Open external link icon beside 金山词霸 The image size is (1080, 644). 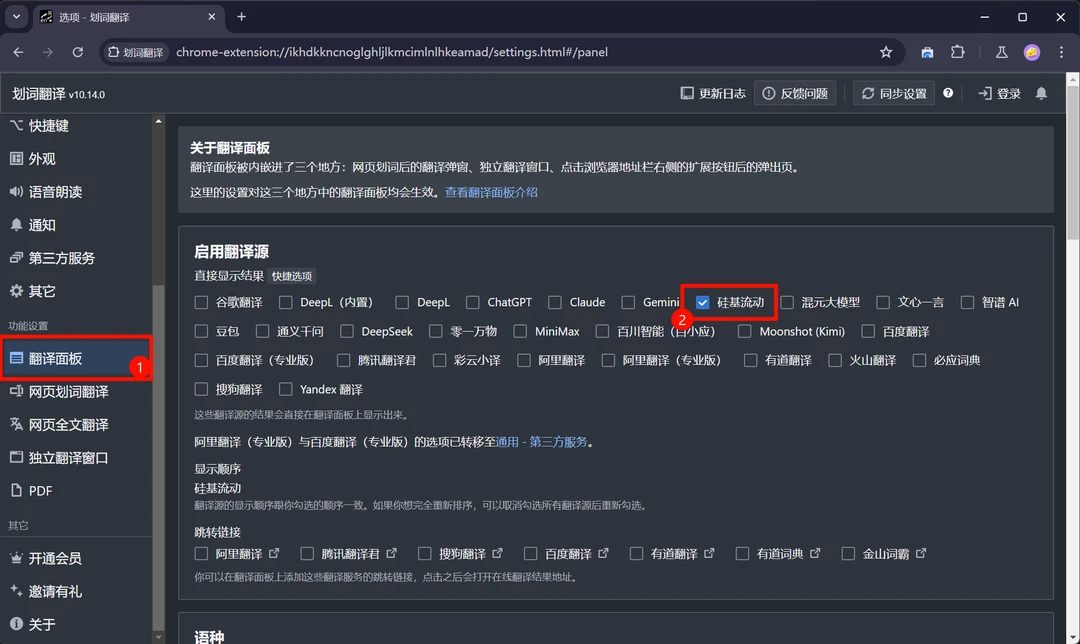(x=921, y=553)
